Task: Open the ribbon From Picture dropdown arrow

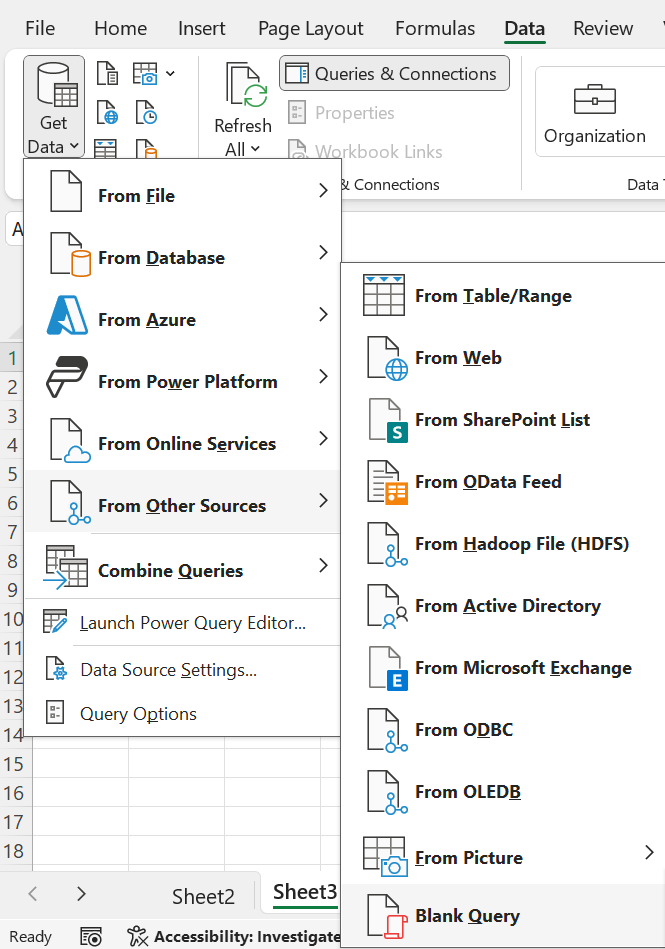Action: click(171, 73)
